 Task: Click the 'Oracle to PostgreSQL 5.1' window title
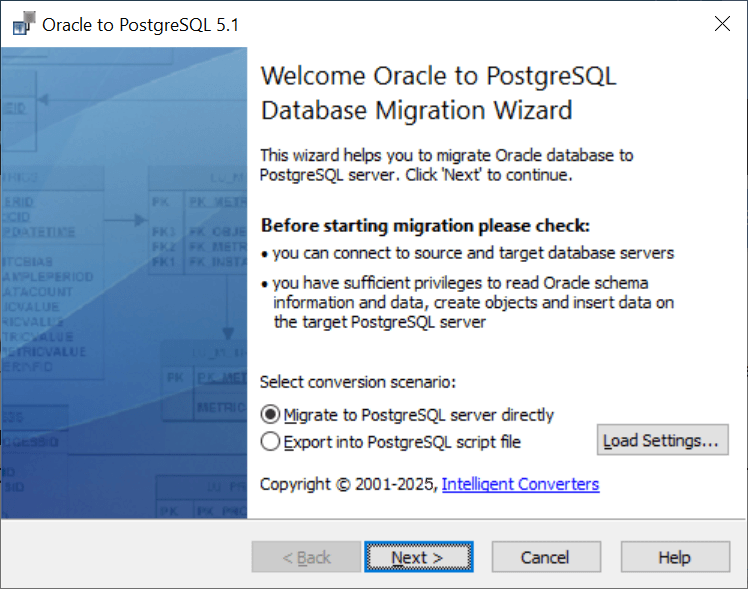click(140, 25)
